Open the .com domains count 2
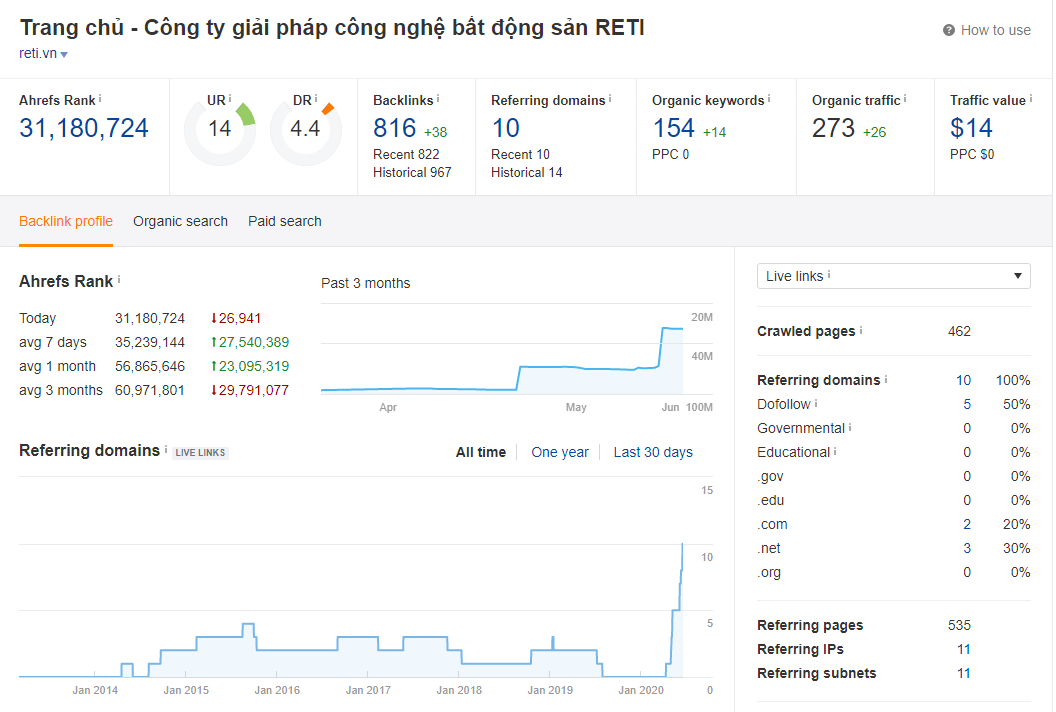The width and height of the screenshot is (1056, 712). click(967, 524)
